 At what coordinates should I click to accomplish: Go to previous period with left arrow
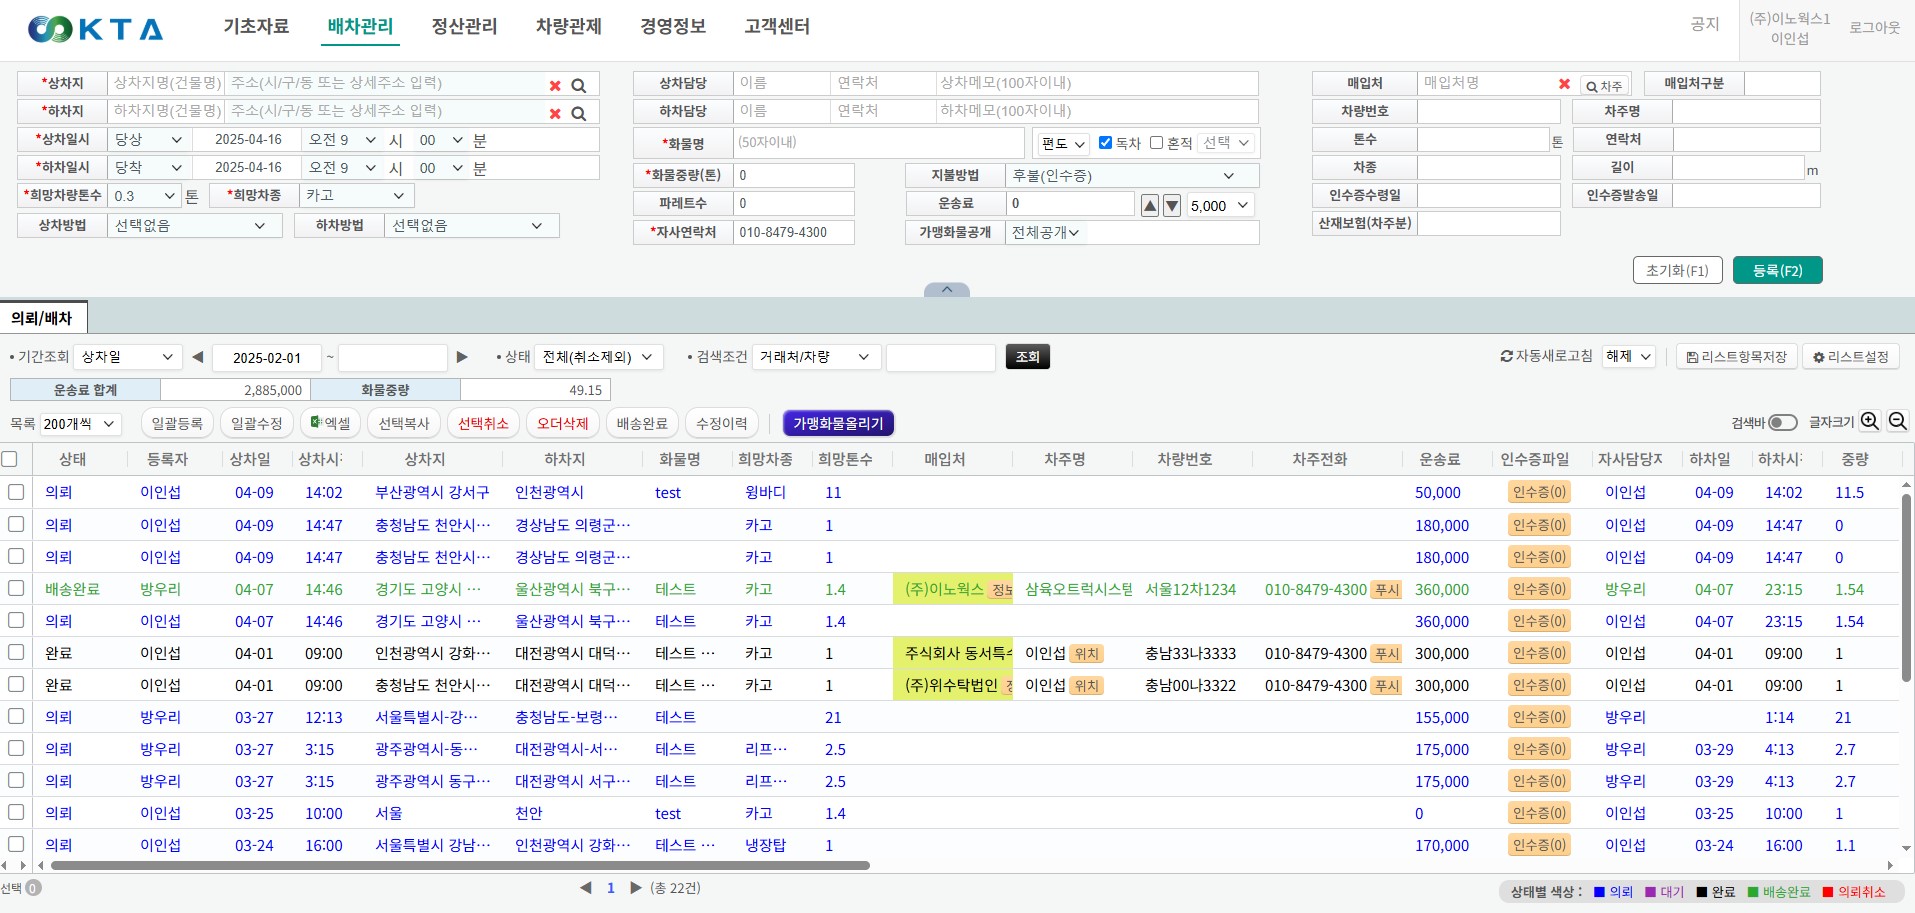pos(198,357)
